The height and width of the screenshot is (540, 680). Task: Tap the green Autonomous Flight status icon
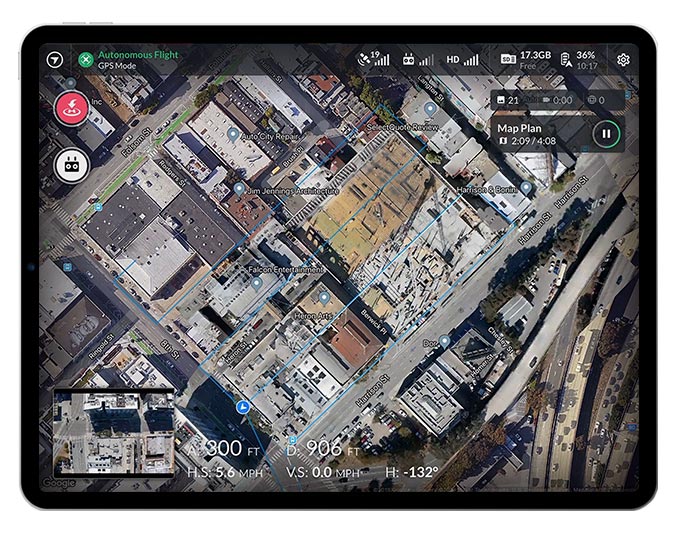86,59
